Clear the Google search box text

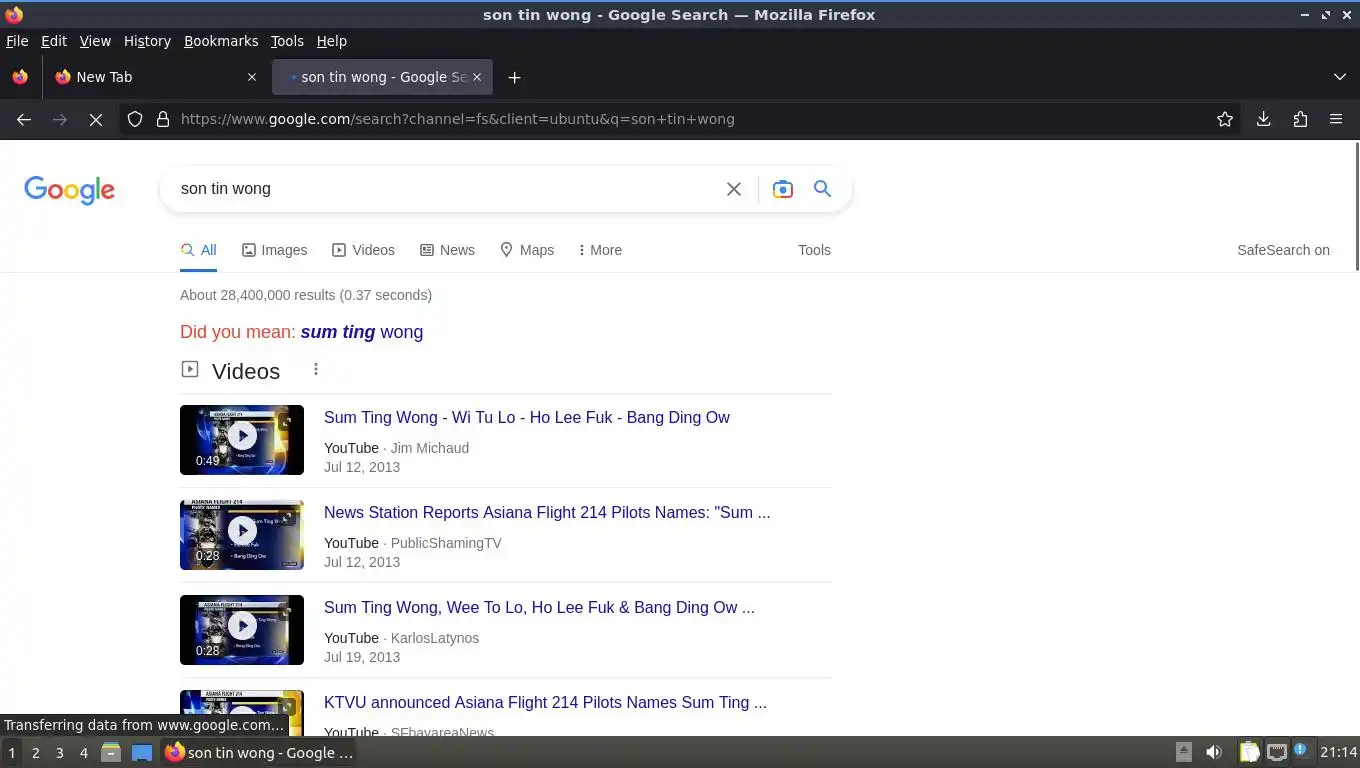click(734, 189)
